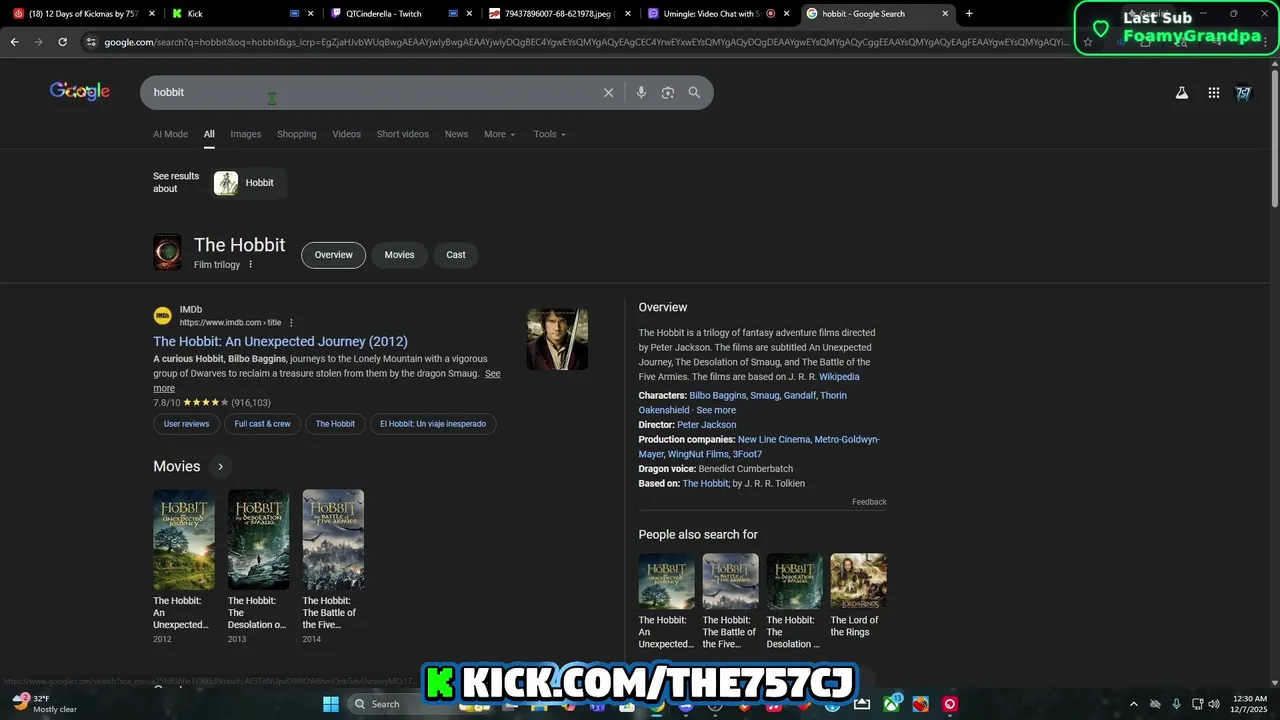Open The Hobbit: An Unexpected Journey (2012) link
Viewport: 1280px width, 720px height.
coord(280,341)
